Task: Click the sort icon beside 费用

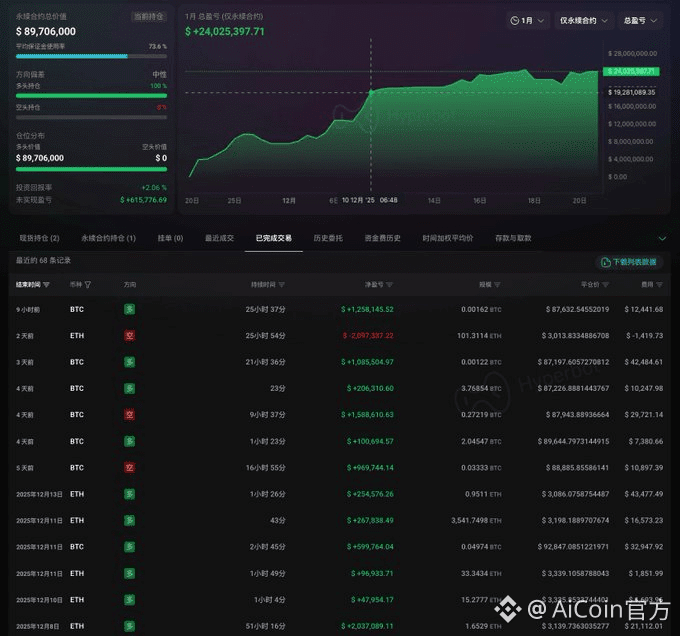Action: pyautogui.click(x=660, y=285)
